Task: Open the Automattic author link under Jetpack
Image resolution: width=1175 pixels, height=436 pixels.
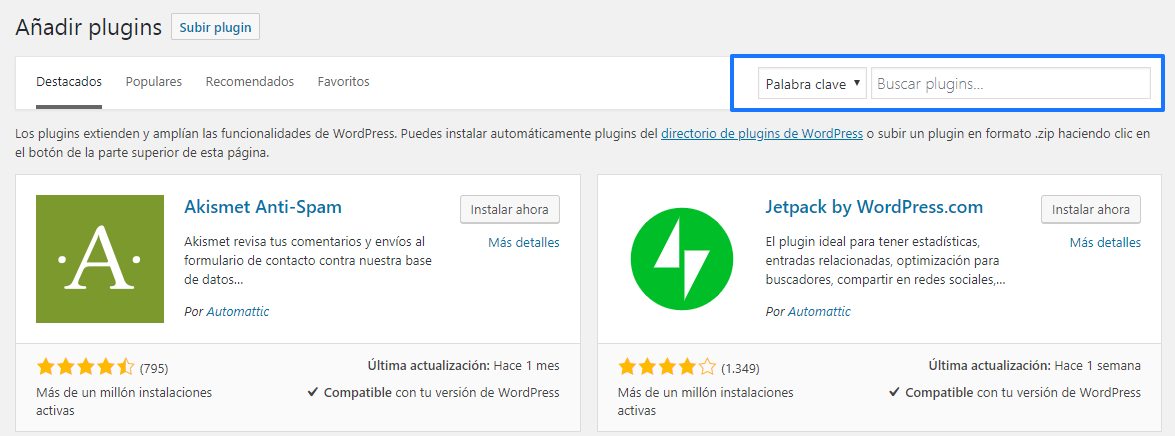Action: (819, 312)
